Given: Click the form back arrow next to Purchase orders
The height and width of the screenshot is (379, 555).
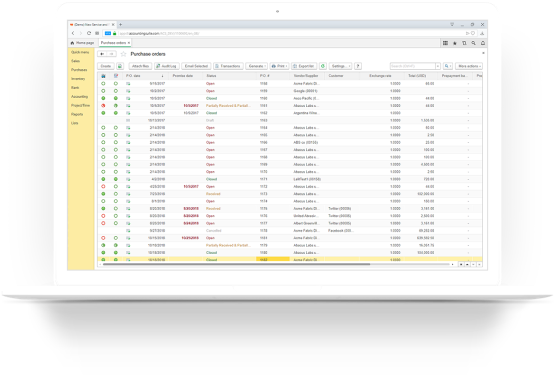Looking at the screenshot, I should click(102, 54).
